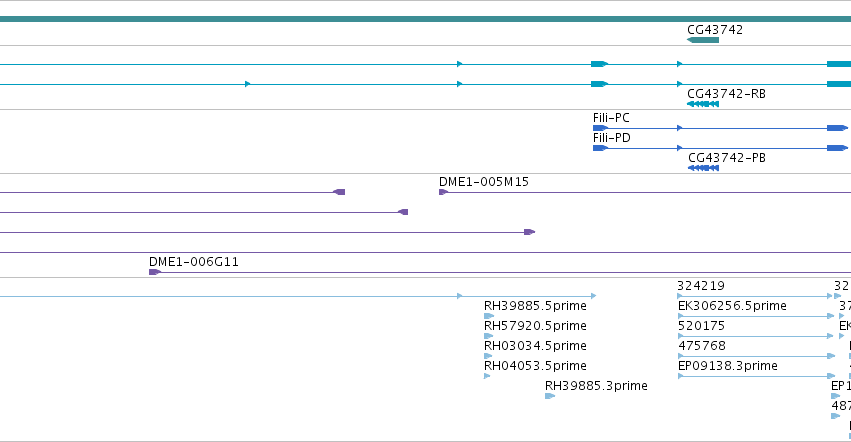This screenshot has width=851, height=442.
Task: Click the RH39885.5prime EST label
Action: click(535, 306)
